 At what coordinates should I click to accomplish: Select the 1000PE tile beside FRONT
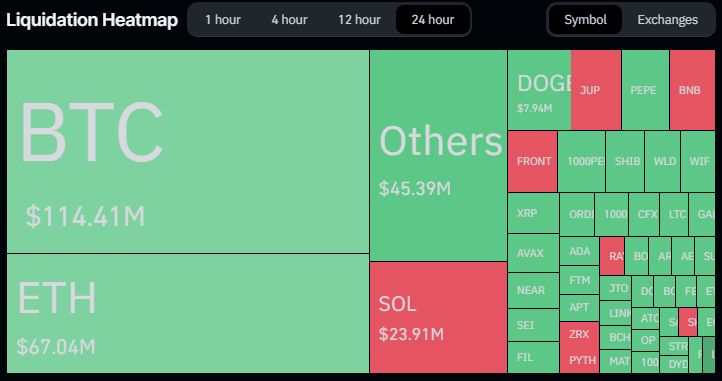point(582,161)
